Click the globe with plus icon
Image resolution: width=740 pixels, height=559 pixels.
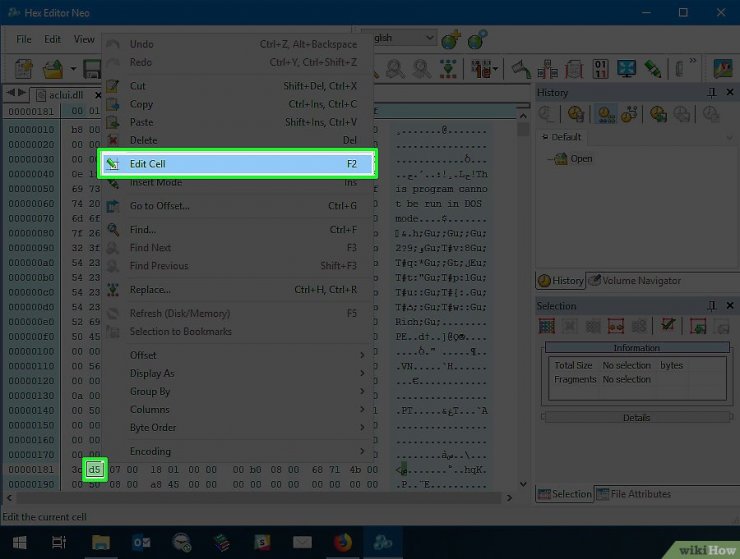tap(451, 40)
